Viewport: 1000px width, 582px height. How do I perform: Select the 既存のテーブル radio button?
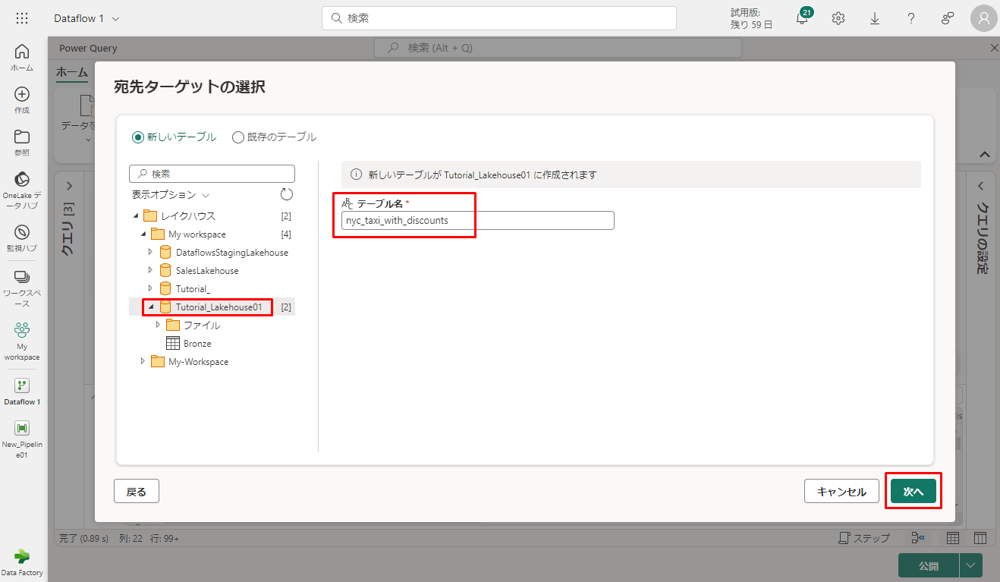[238, 137]
